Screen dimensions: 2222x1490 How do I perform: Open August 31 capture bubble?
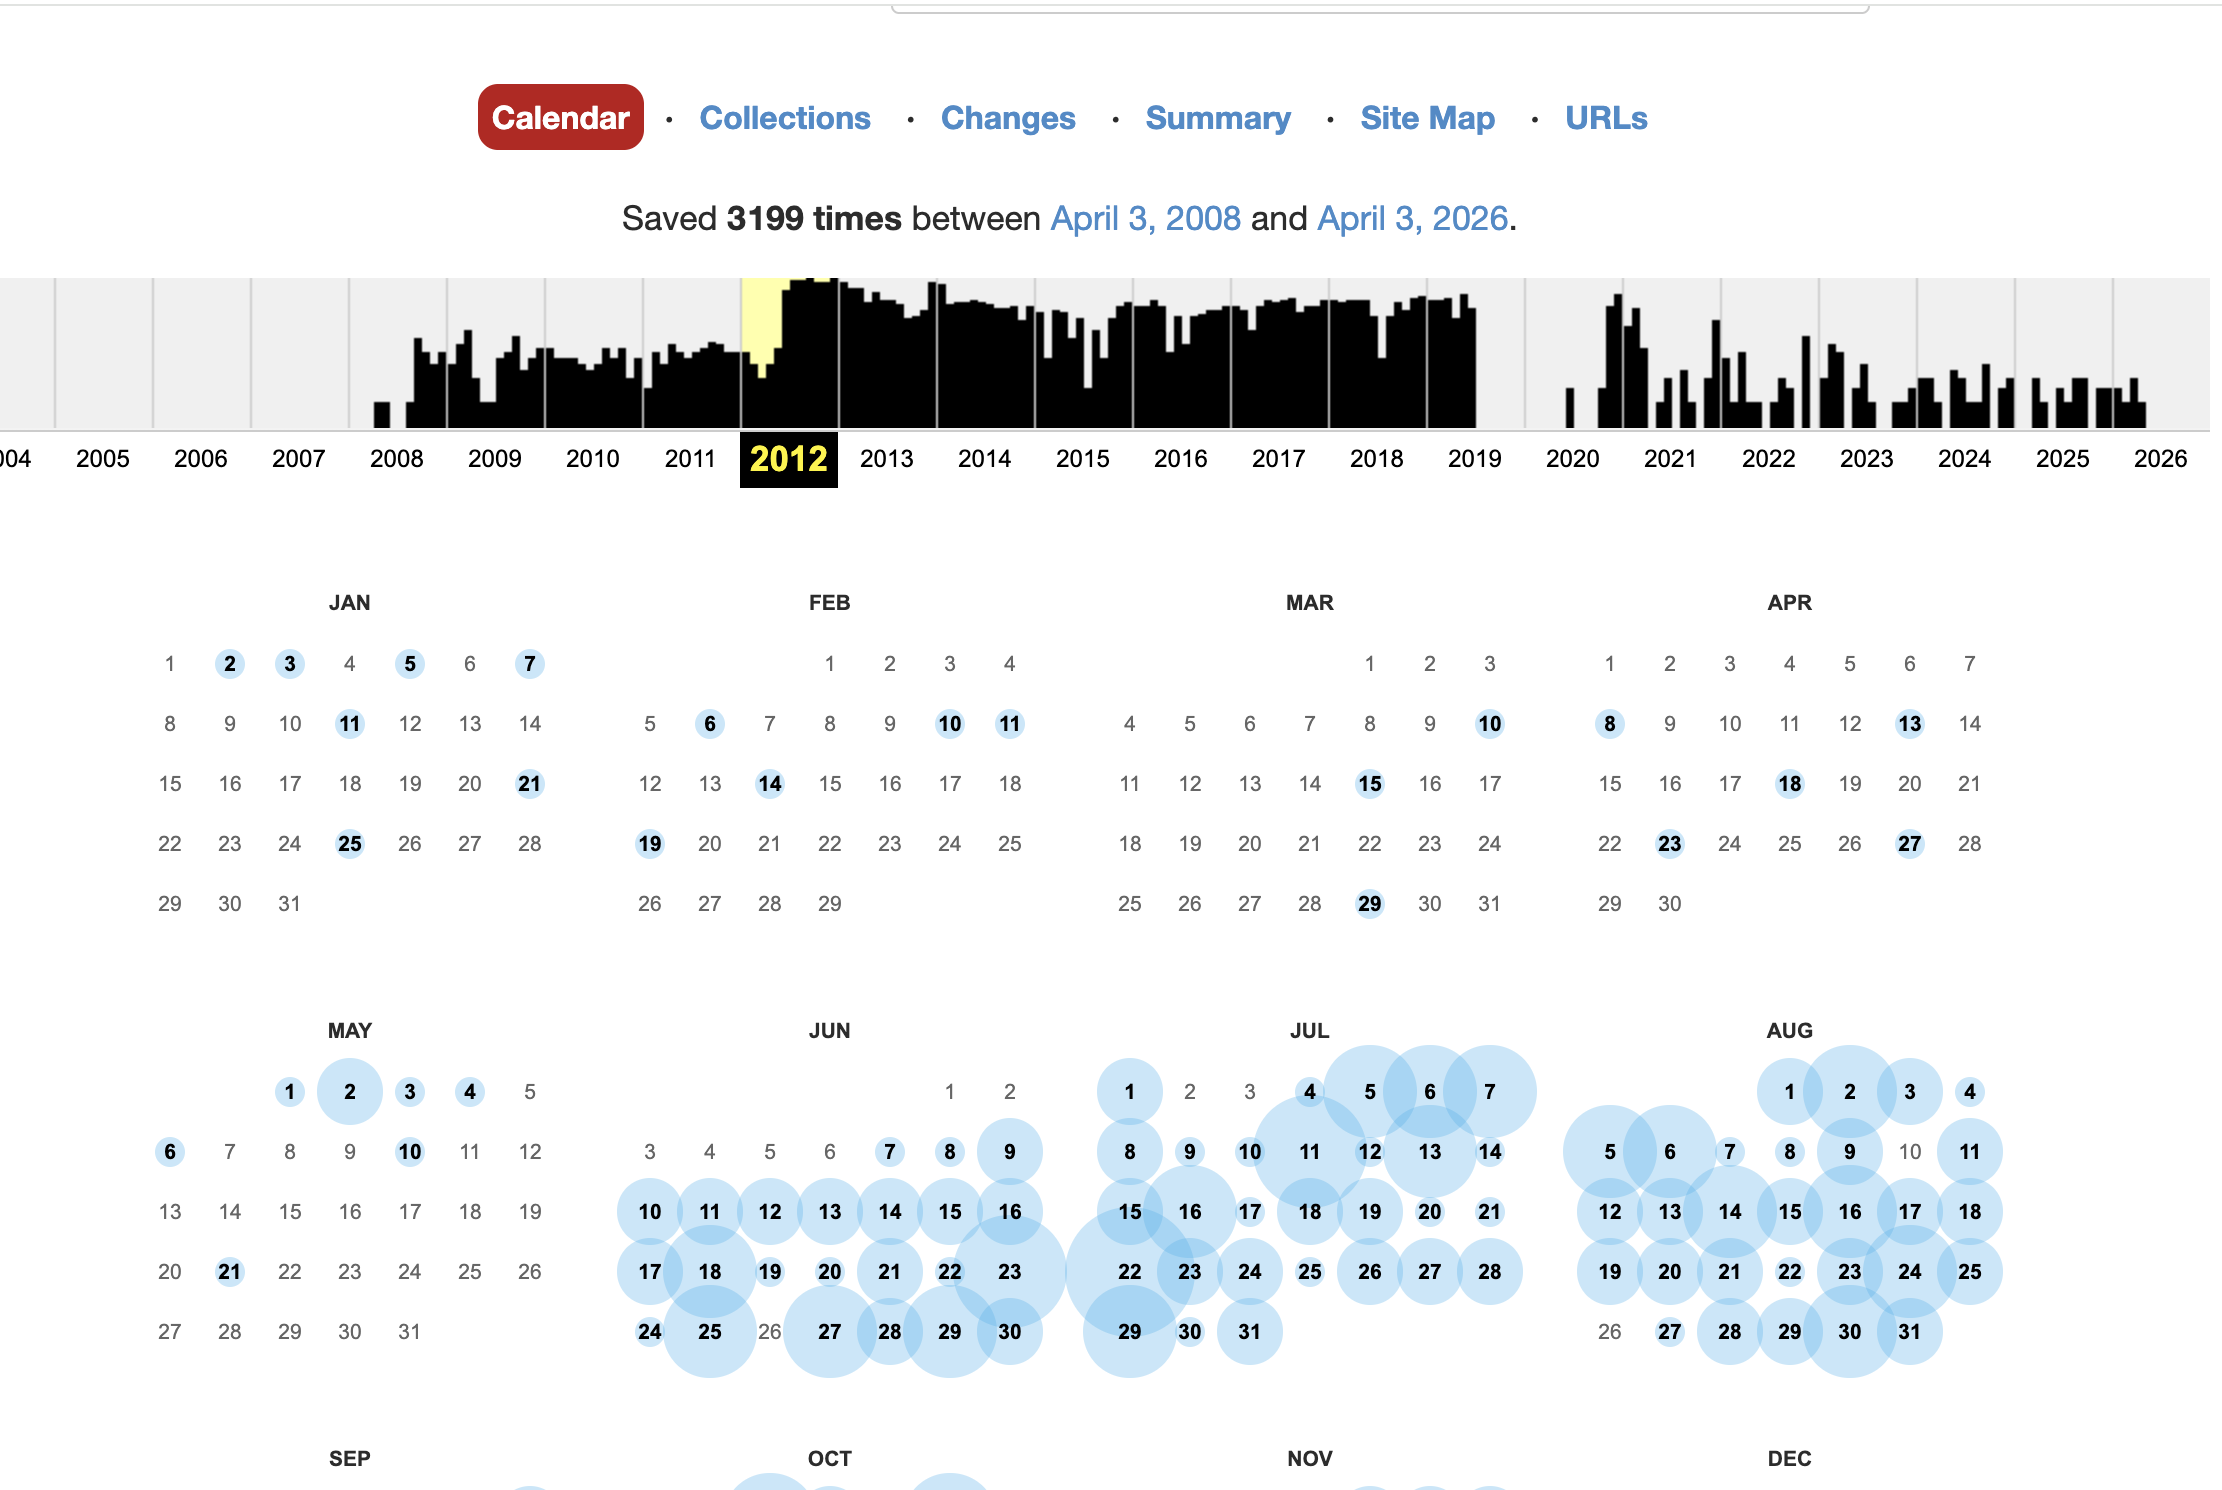coord(1910,1332)
